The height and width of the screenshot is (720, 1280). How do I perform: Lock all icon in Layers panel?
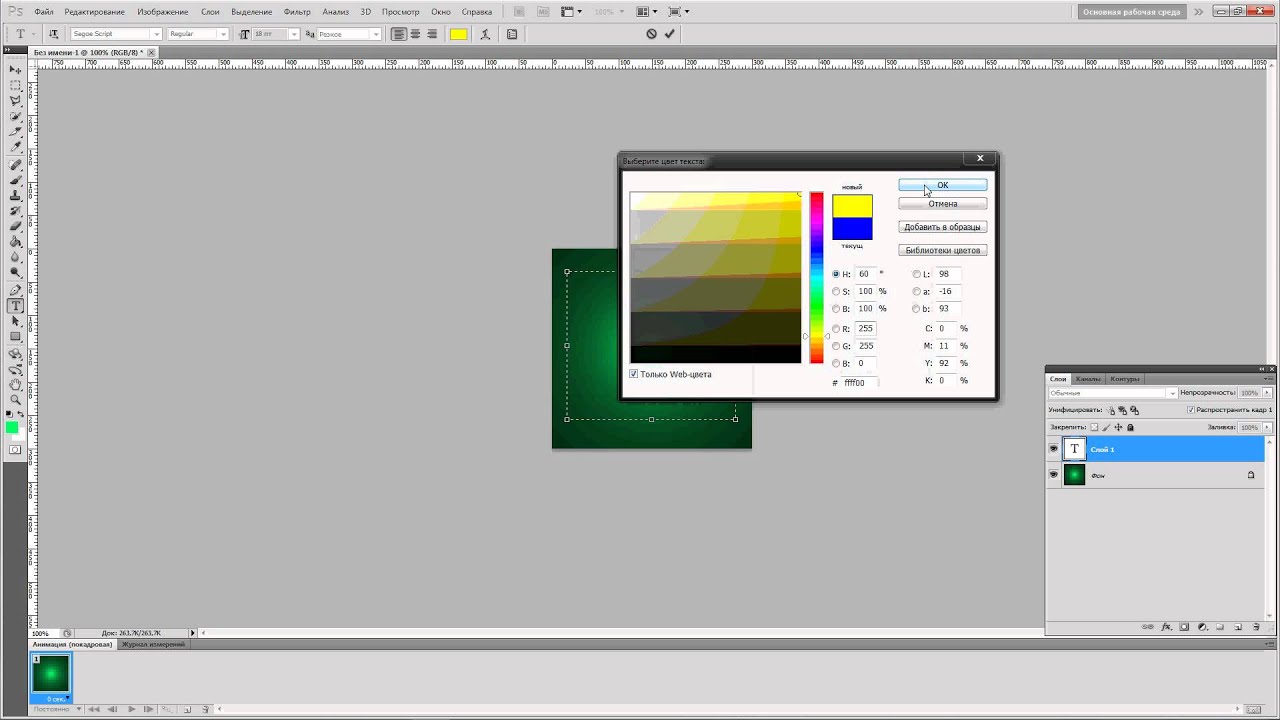click(1131, 427)
